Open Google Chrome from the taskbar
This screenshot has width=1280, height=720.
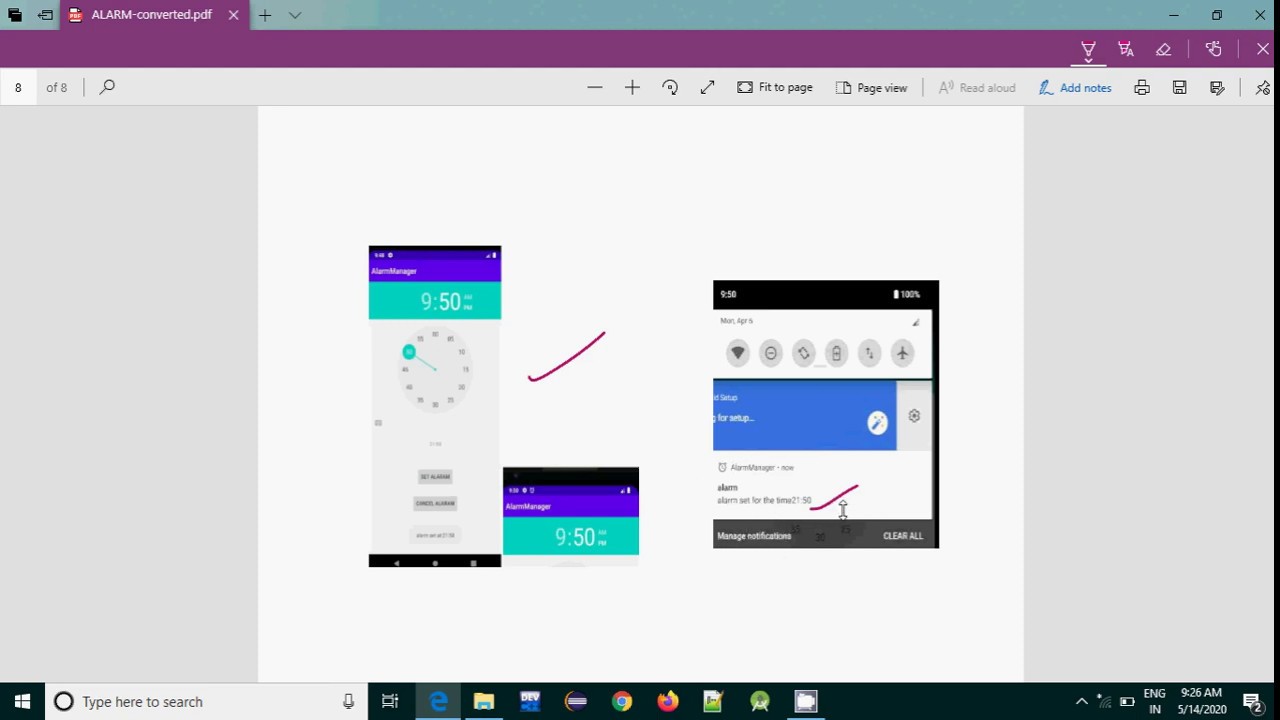[622, 702]
